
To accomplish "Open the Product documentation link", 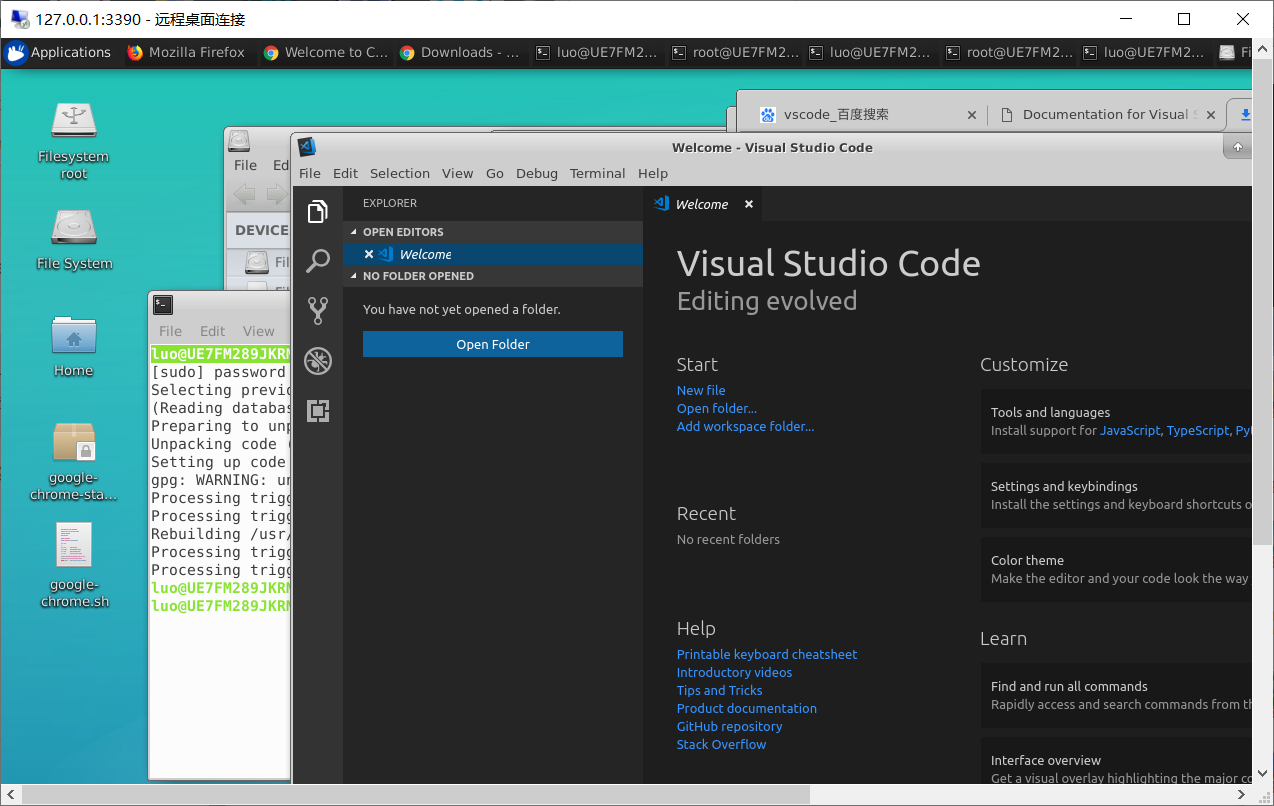I will click(x=747, y=708).
